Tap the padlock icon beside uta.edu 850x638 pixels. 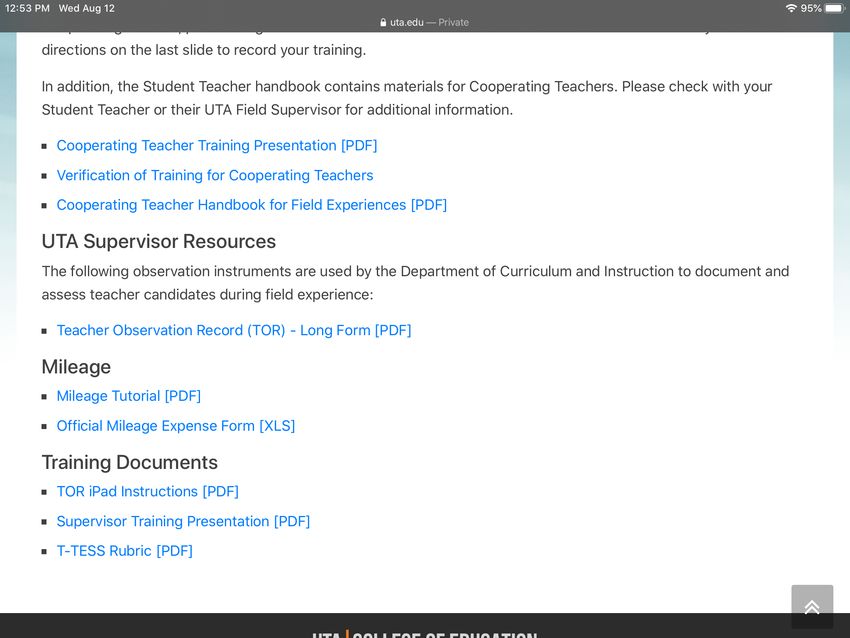click(x=383, y=22)
